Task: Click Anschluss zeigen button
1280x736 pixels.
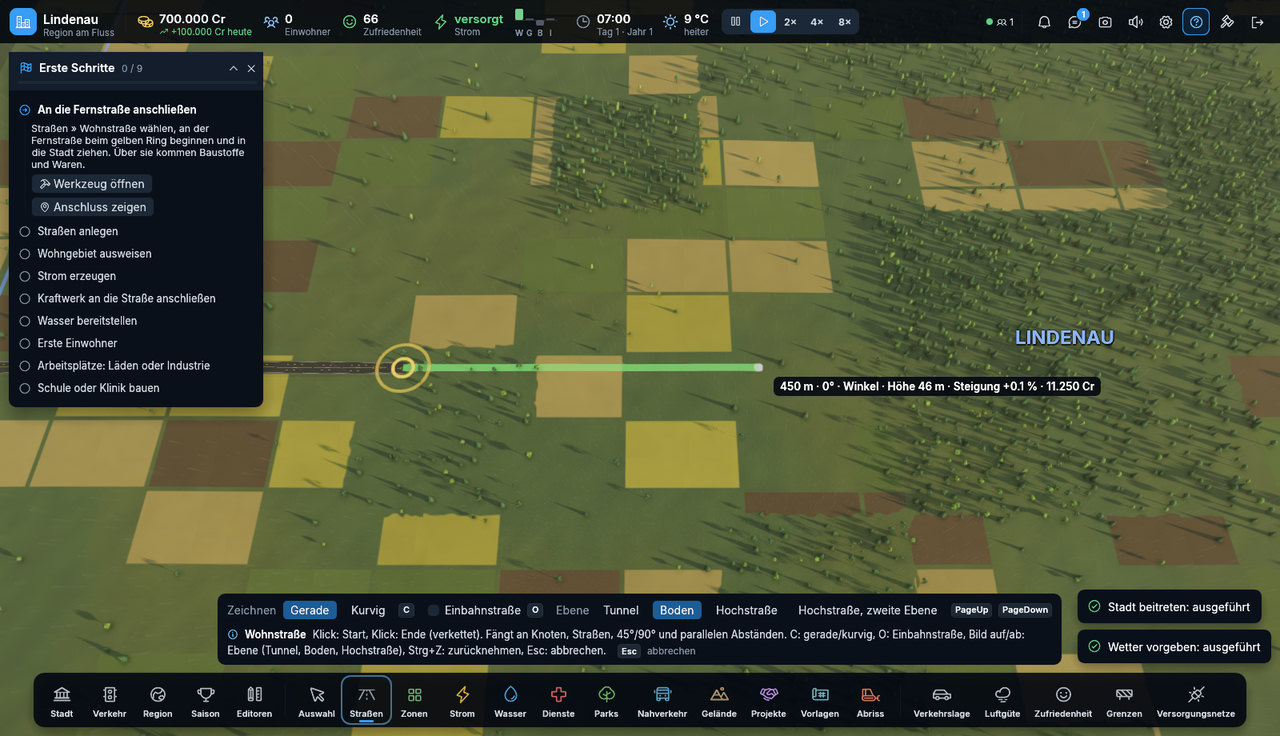Action: coord(93,207)
